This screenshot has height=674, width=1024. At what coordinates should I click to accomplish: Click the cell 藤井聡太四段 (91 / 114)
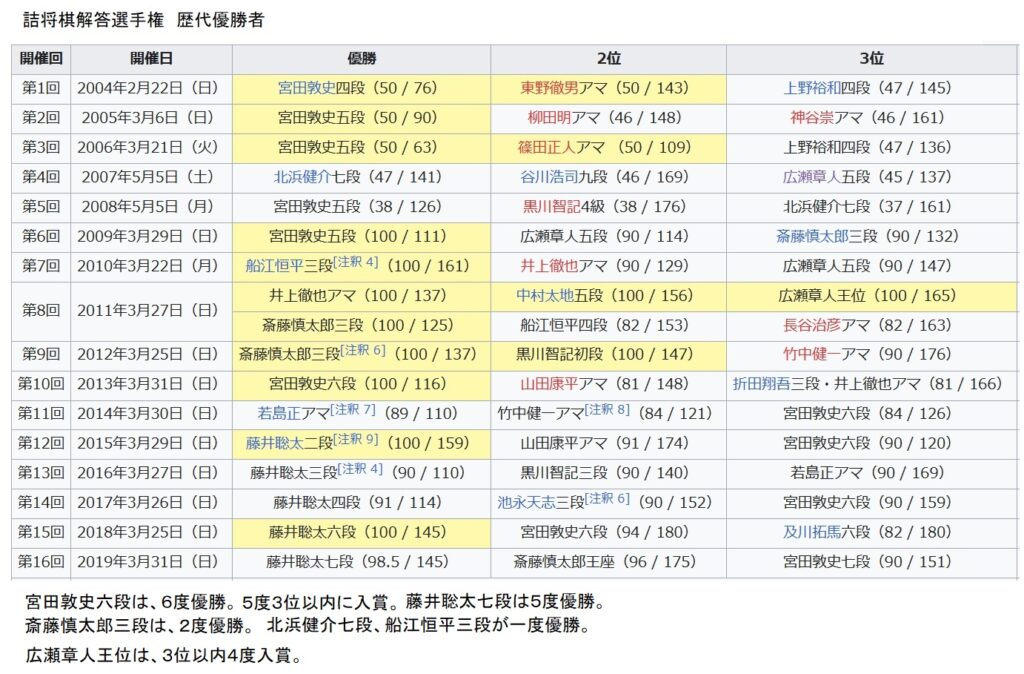(x=361, y=502)
